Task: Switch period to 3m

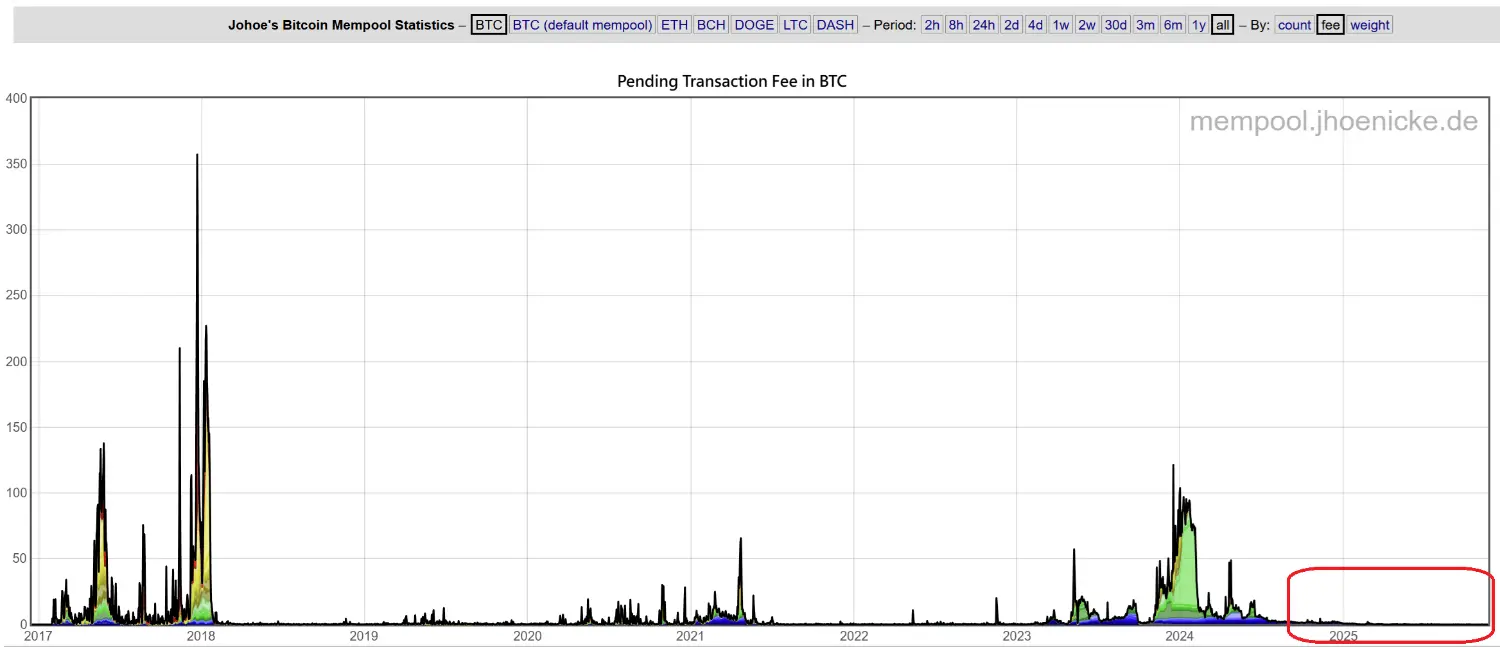Action: (1145, 25)
